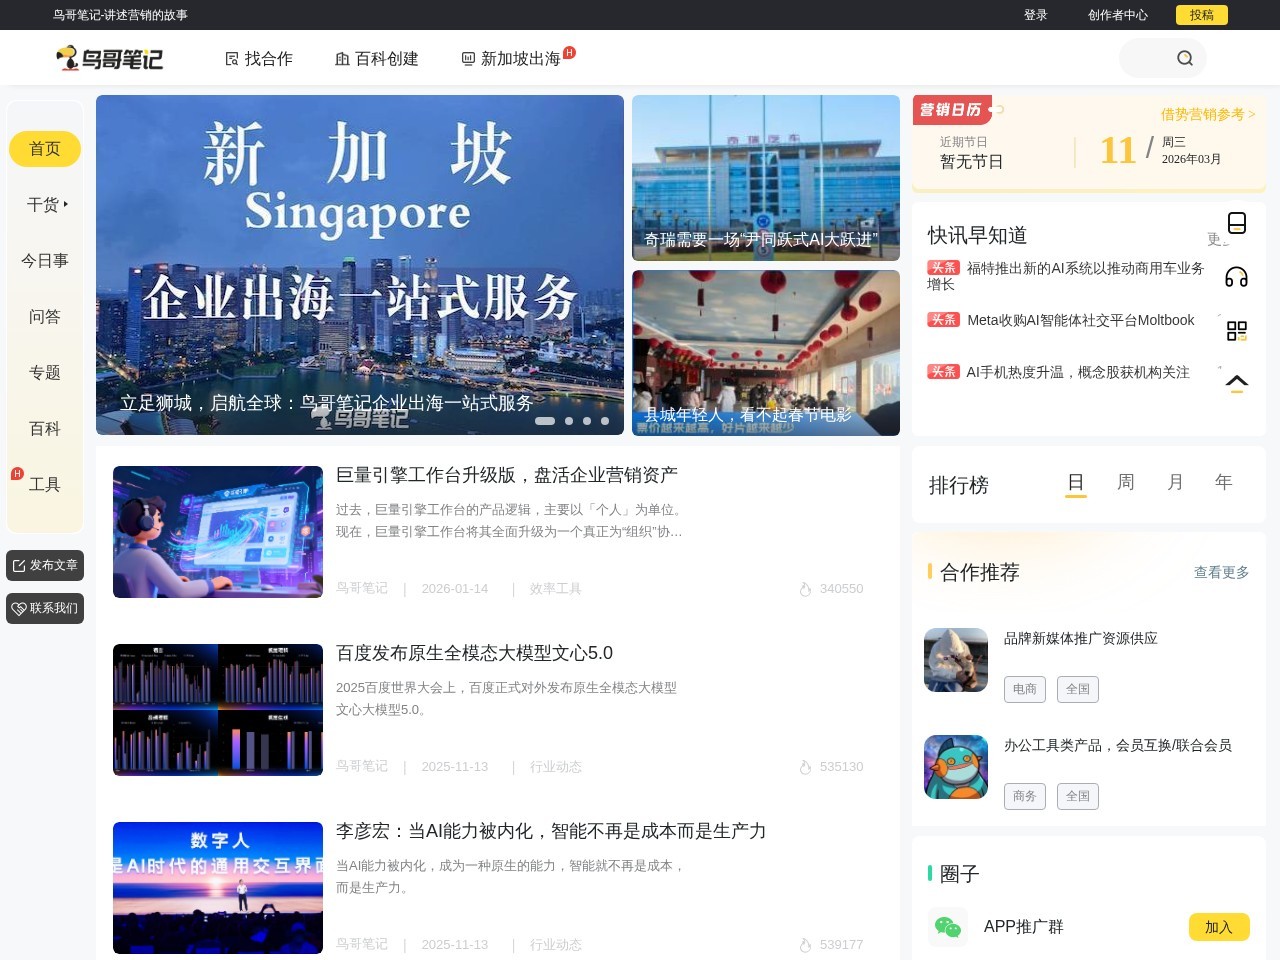Click the yellow 投稿 button
The height and width of the screenshot is (960, 1280).
1201,15
